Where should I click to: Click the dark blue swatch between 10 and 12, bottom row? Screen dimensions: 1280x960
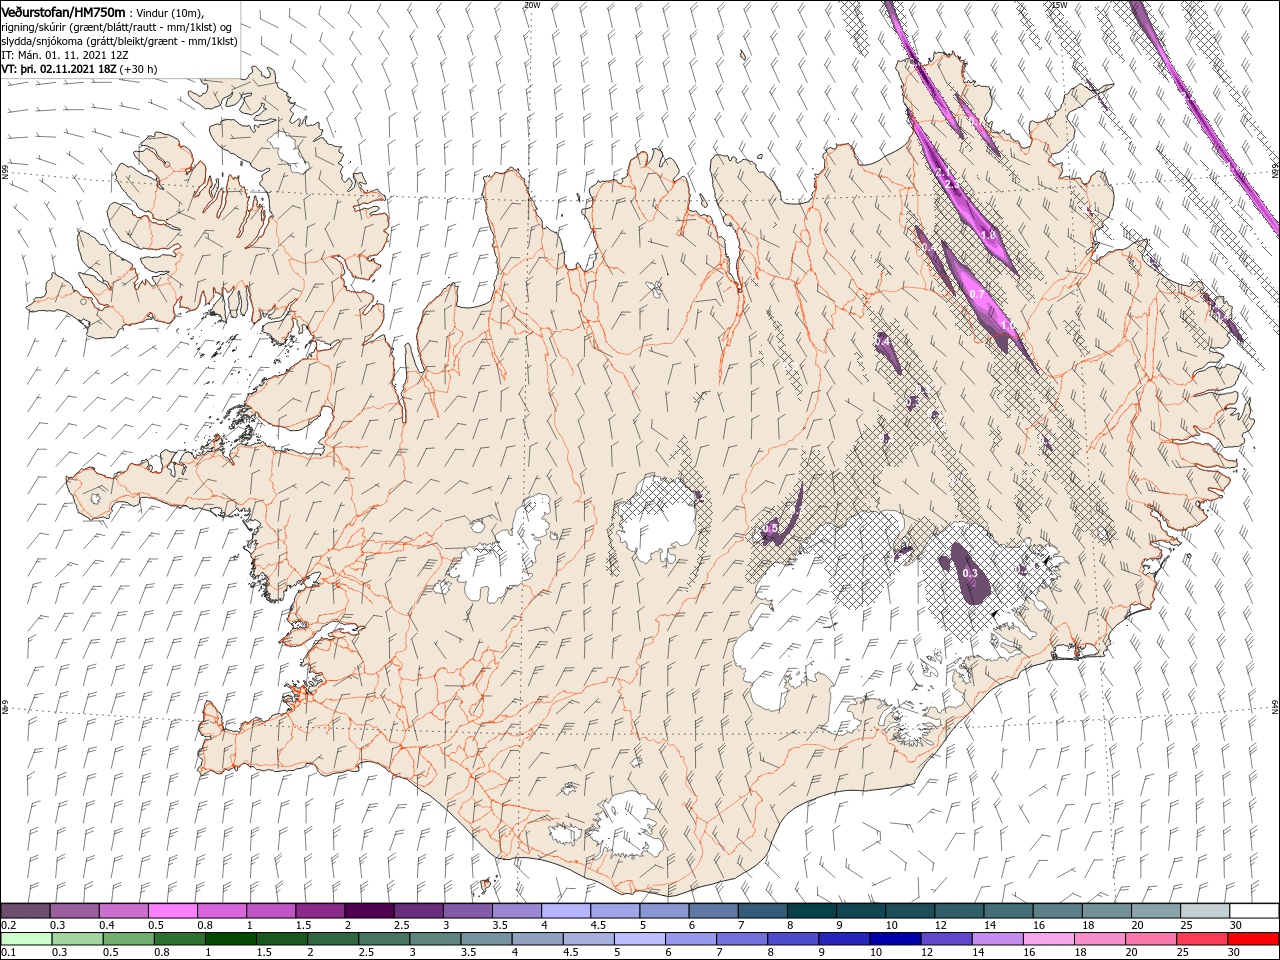tap(894, 939)
